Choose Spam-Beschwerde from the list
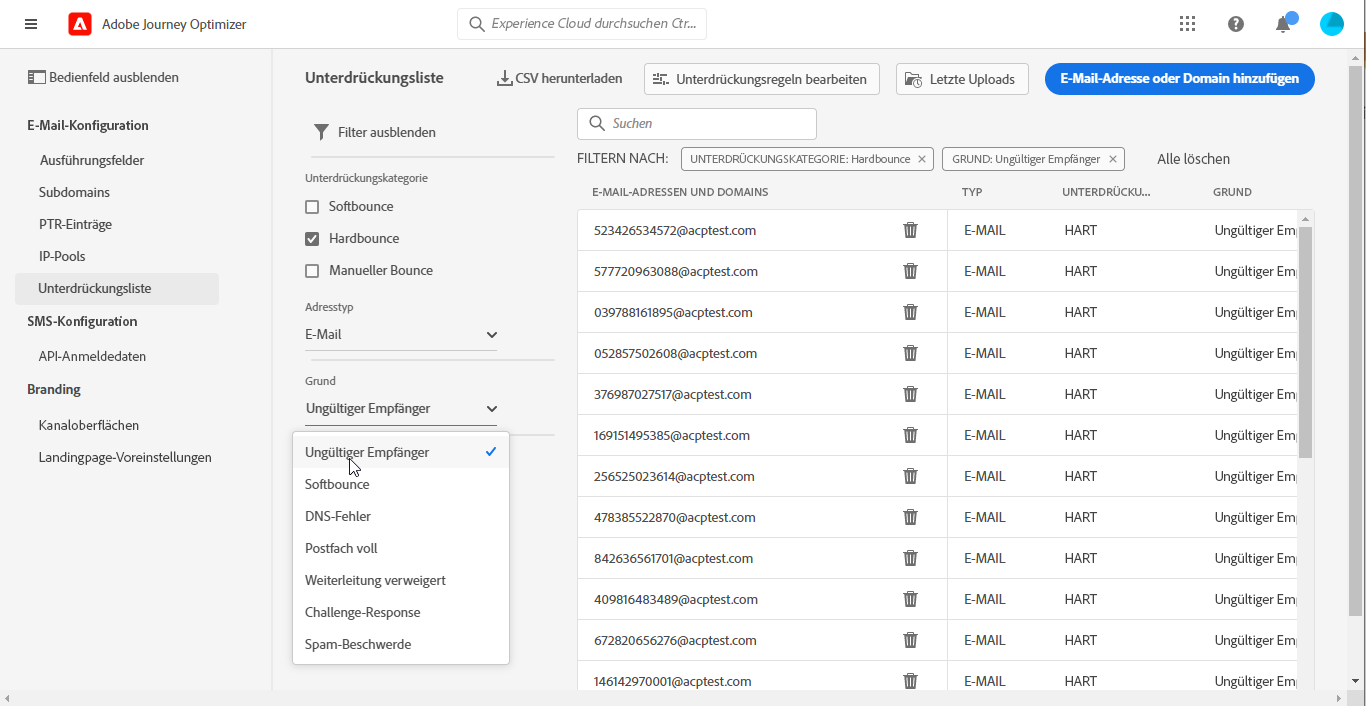 358,644
